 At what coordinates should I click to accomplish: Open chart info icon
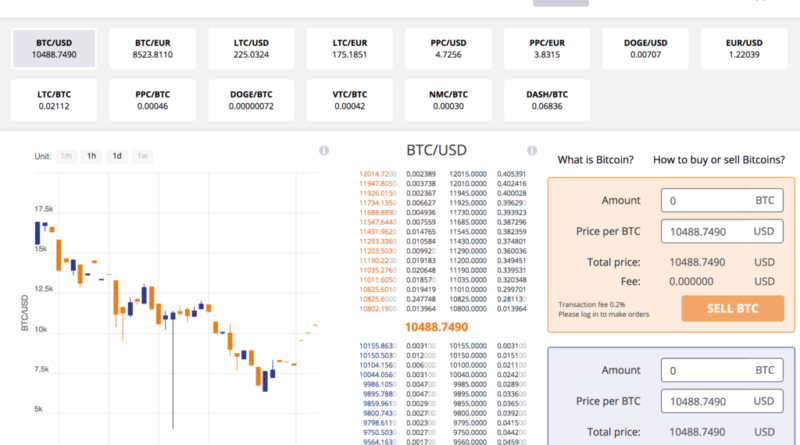pos(324,150)
